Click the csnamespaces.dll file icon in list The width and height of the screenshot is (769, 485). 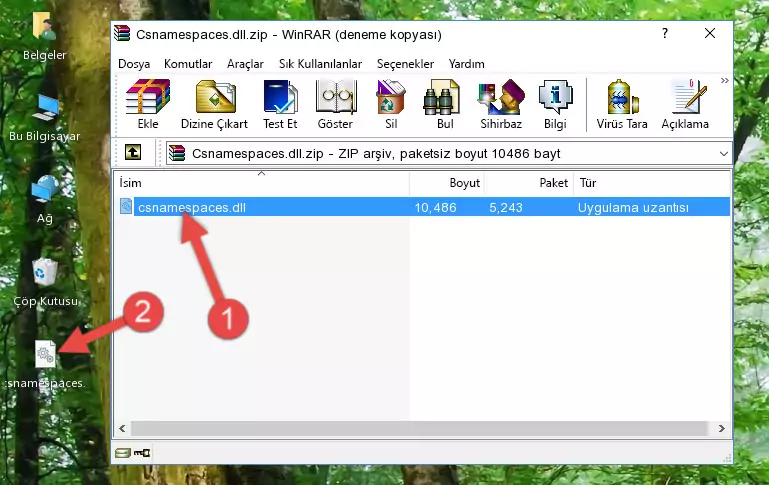(126, 206)
